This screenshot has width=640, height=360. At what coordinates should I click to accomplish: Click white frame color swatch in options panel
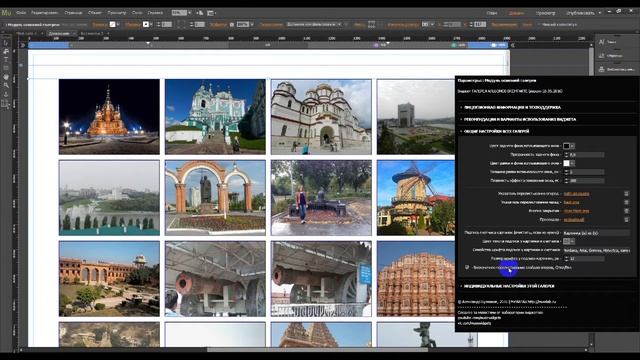pos(567,163)
